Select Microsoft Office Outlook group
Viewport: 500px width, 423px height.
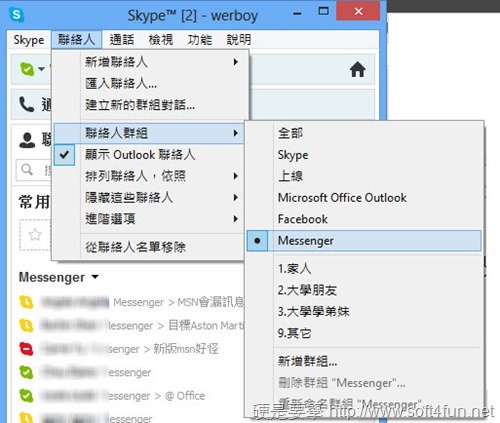click(364, 197)
